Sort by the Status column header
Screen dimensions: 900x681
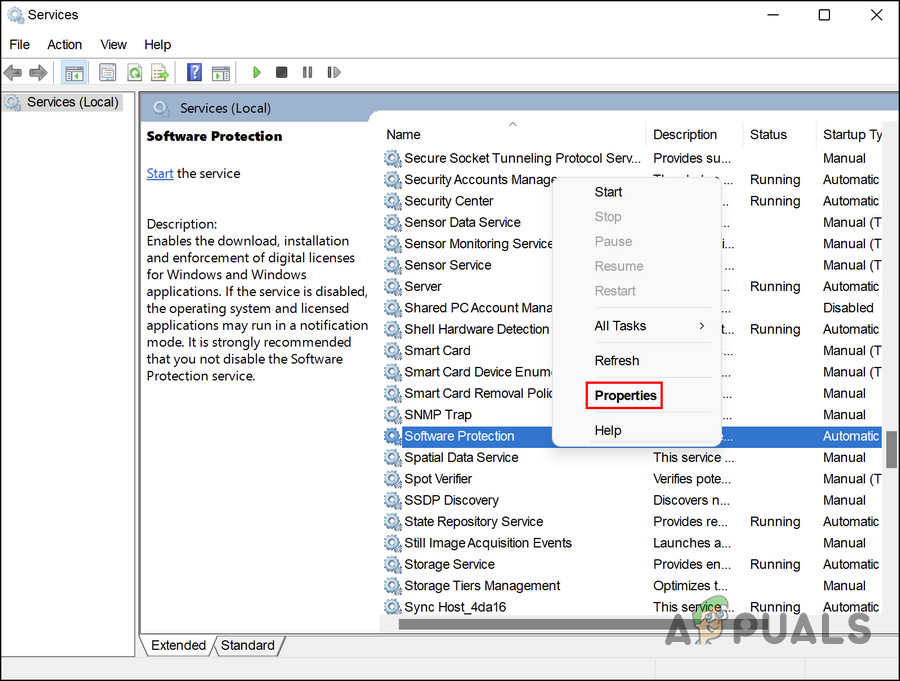pos(768,134)
